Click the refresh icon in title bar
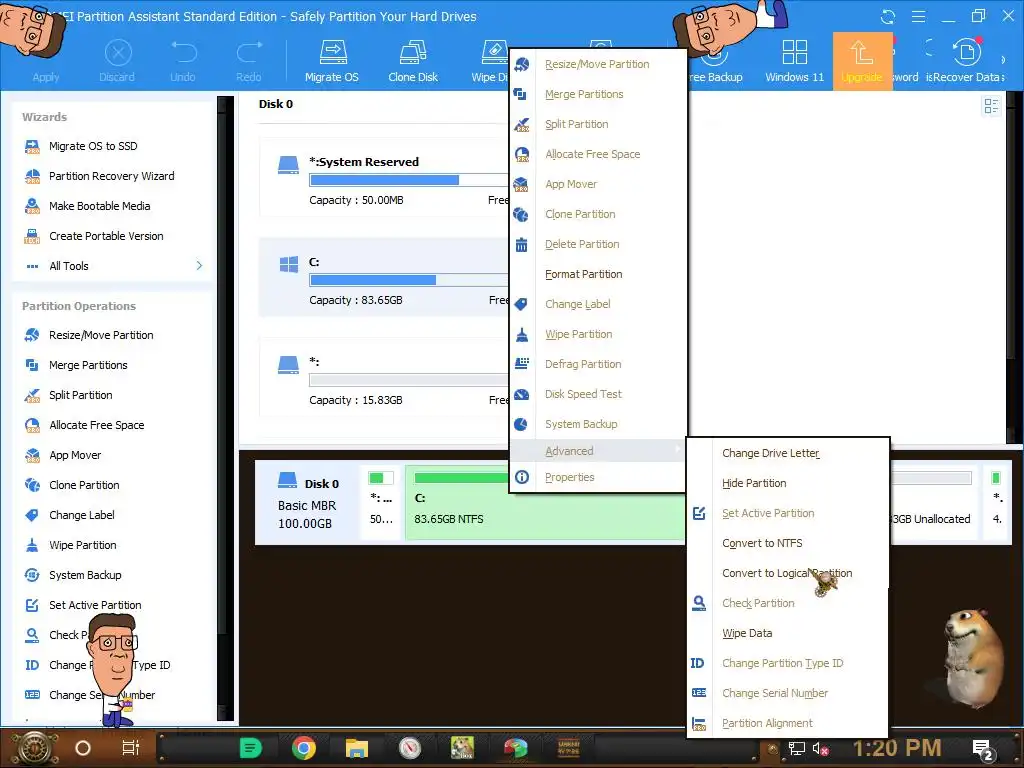The width and height of the screenshot is (1024, 768). coord(888,17)
